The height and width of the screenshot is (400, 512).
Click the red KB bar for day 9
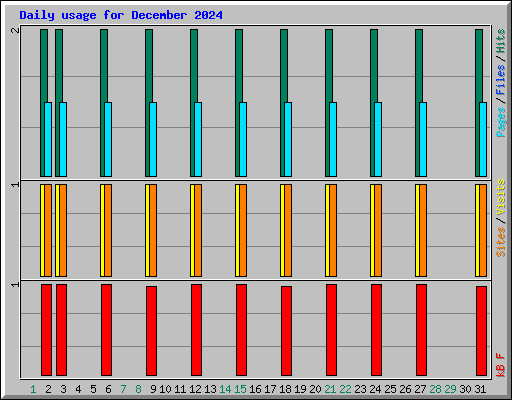click(x=151, y=331)
